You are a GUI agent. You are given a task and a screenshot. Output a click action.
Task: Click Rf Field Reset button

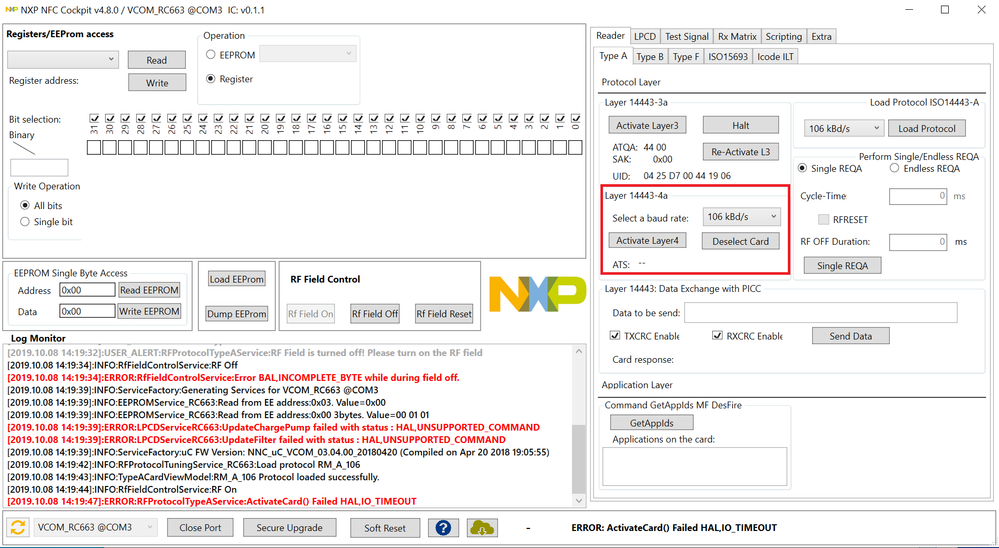pyautogui.click(x=444, y=314)
